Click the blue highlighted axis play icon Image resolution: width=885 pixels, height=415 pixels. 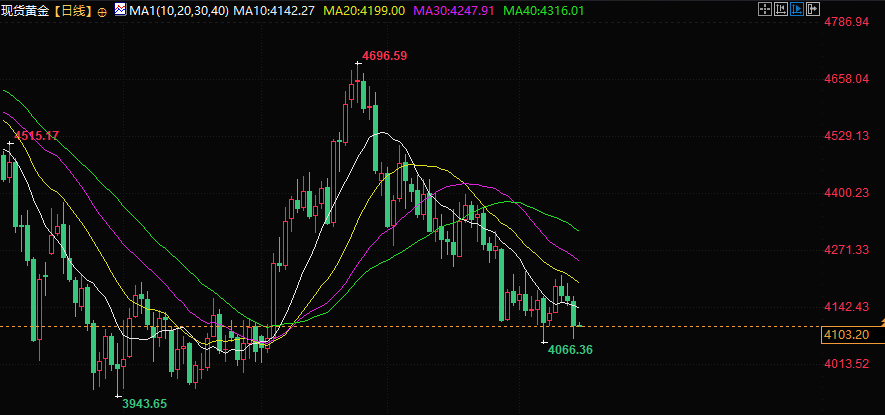(797, 9)
